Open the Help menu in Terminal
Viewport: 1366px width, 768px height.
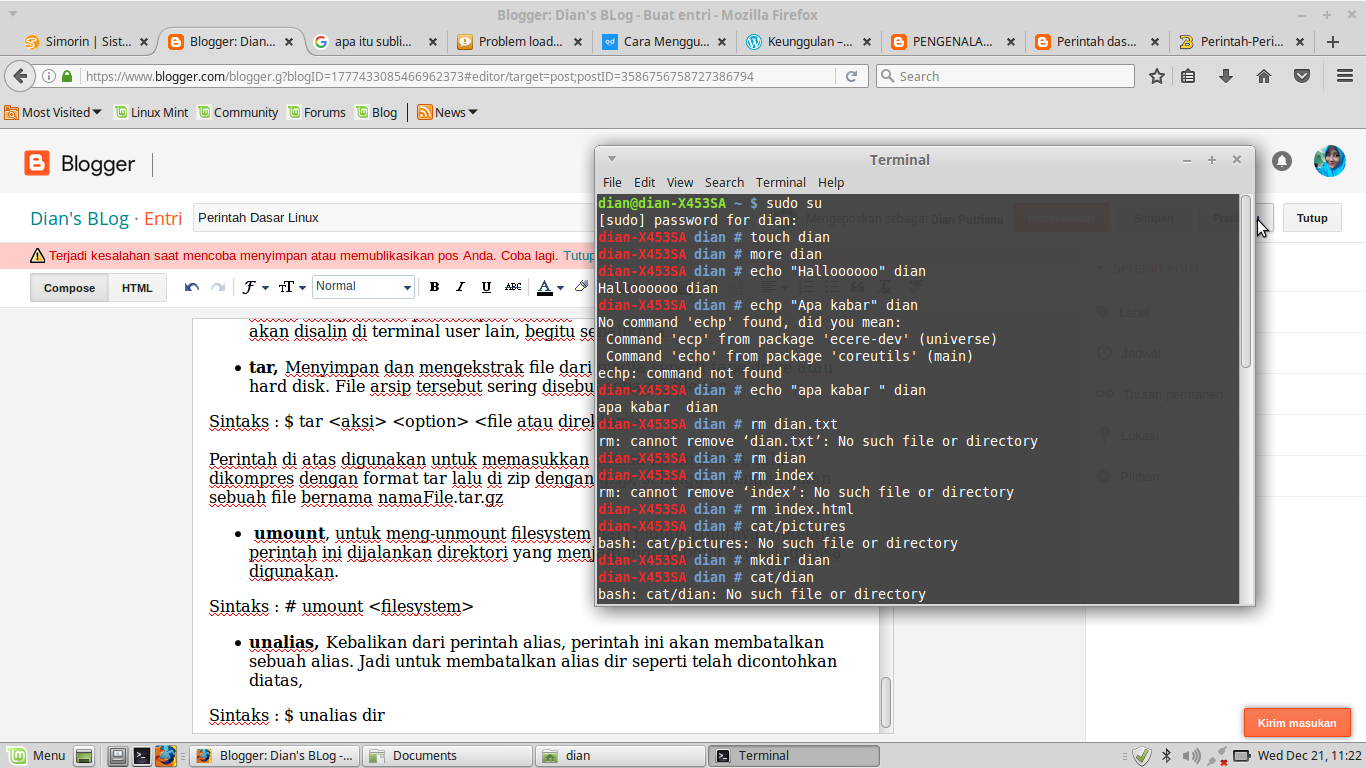pos(831,182)
